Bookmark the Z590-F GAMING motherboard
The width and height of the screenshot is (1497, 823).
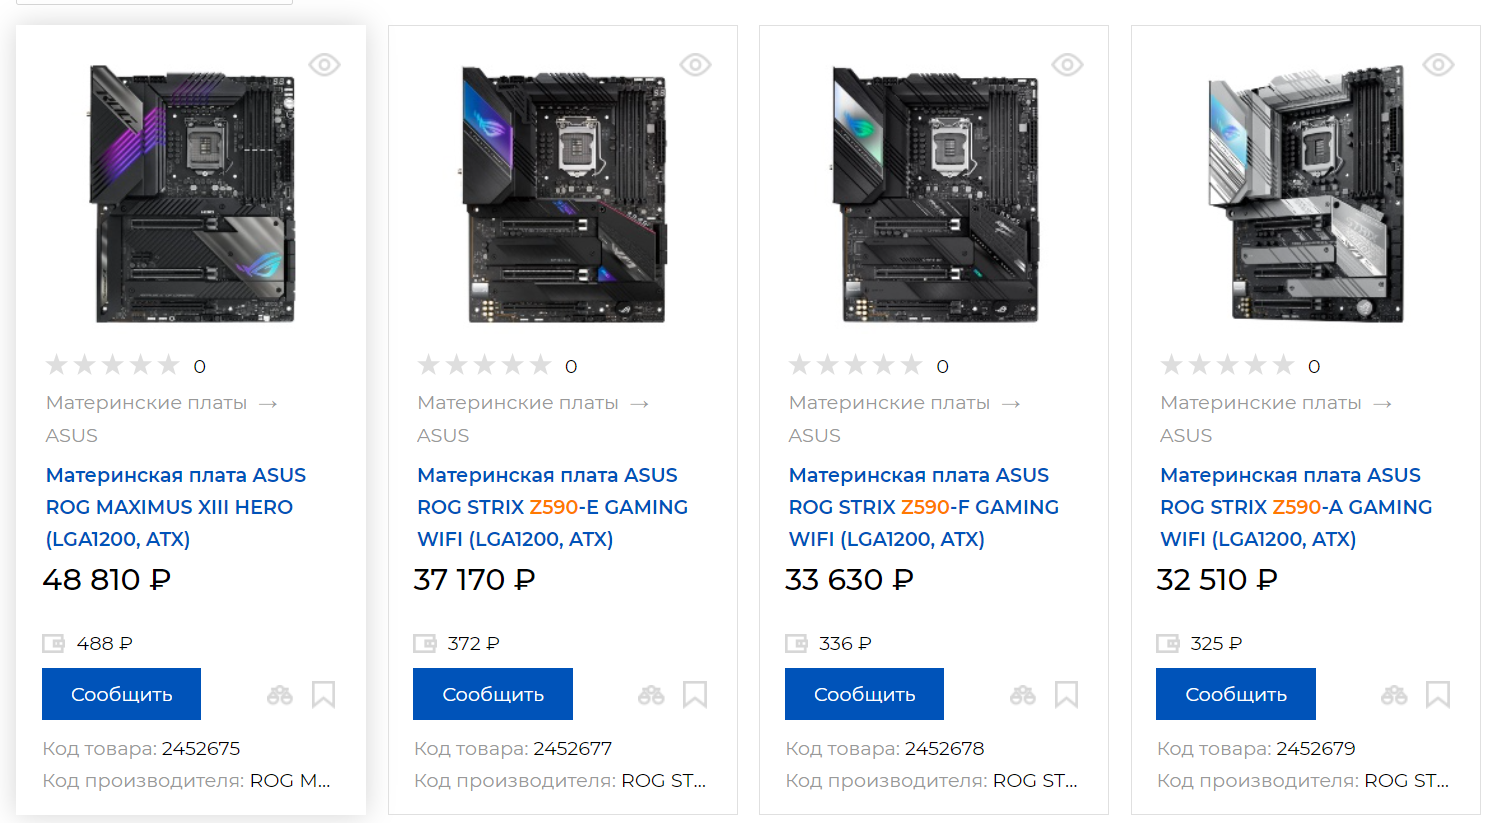1066,695
